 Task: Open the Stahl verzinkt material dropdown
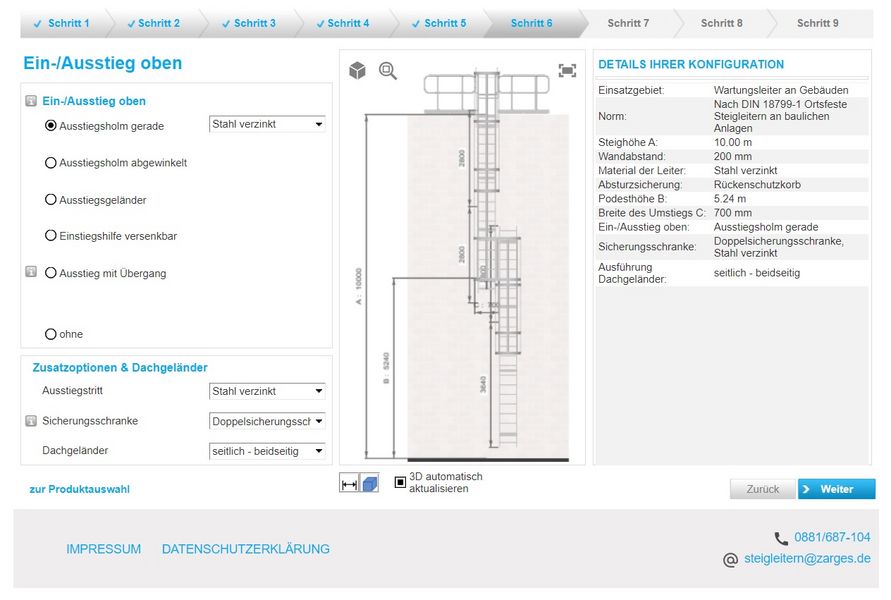click(x=267, y=124)
